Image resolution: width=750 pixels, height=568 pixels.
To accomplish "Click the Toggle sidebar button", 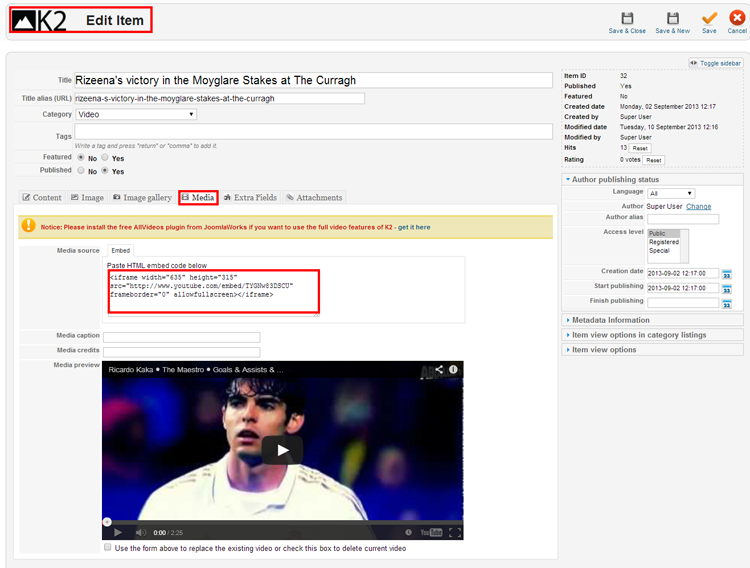I will pyautogui.click(x=716, y=63).
